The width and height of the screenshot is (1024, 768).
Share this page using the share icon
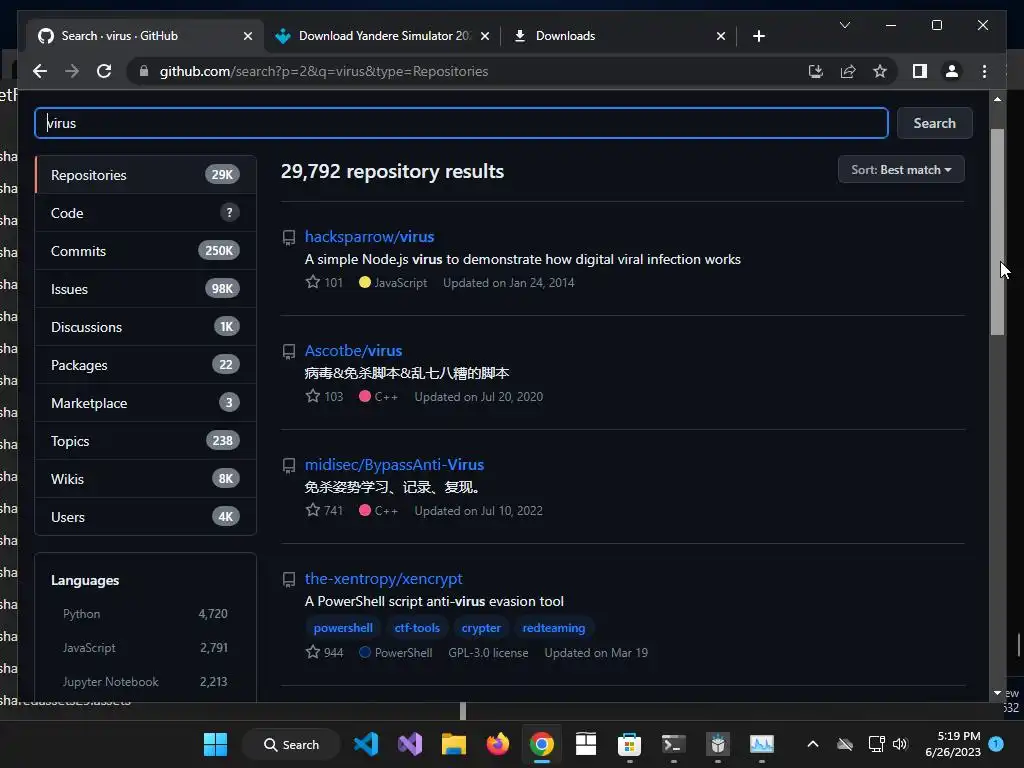[848, 71]
